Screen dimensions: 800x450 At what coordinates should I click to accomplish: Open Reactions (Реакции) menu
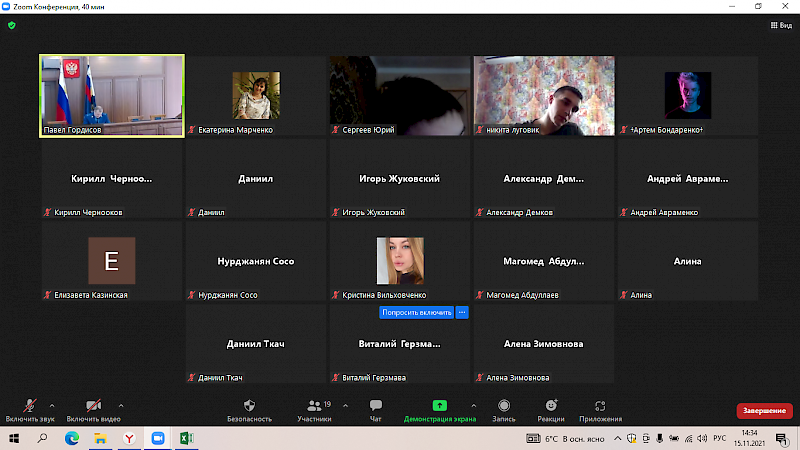[550, 406]
